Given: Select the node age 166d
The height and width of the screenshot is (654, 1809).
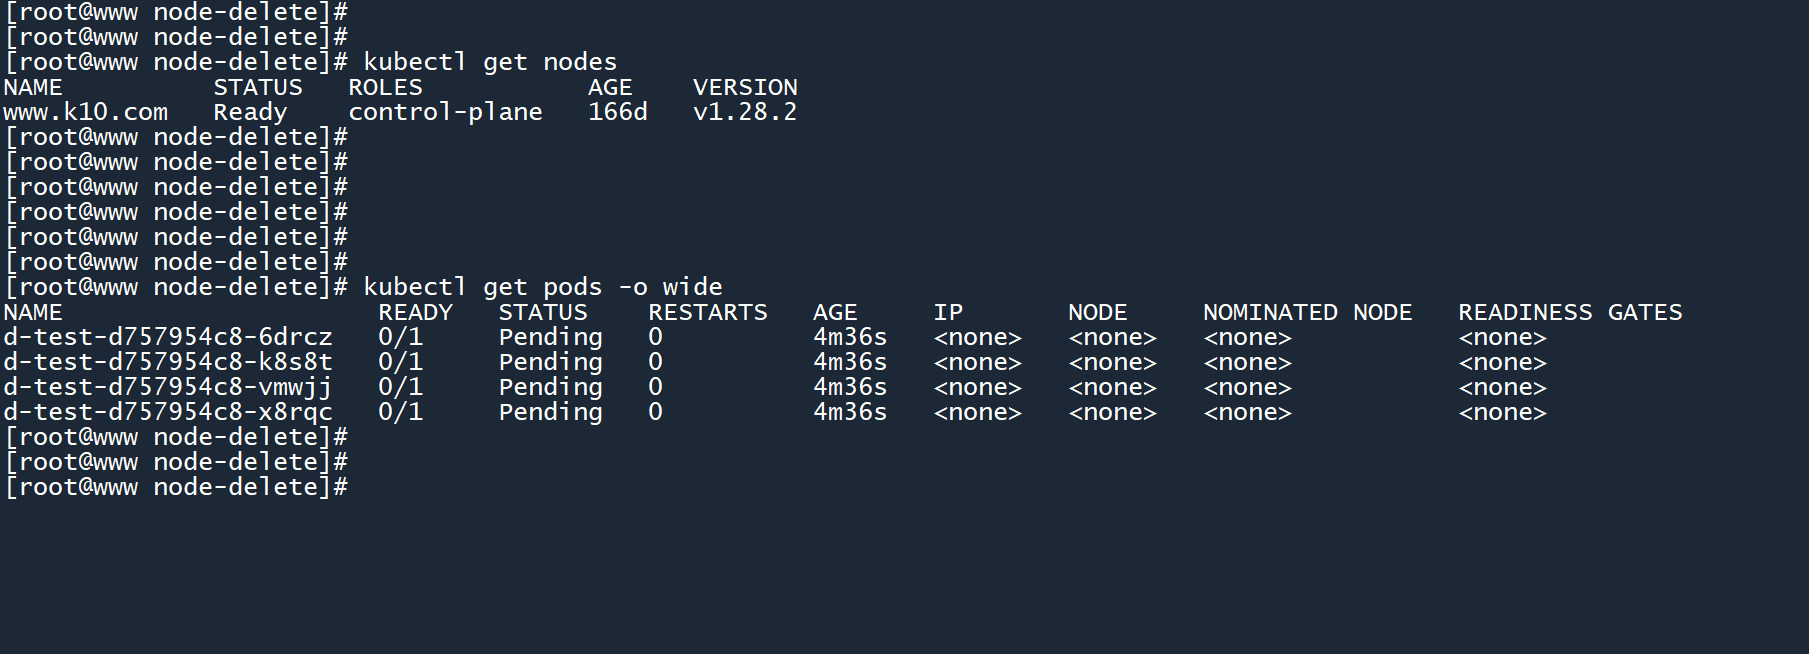Looking at the screenshot, I should (x=617, y=112).
